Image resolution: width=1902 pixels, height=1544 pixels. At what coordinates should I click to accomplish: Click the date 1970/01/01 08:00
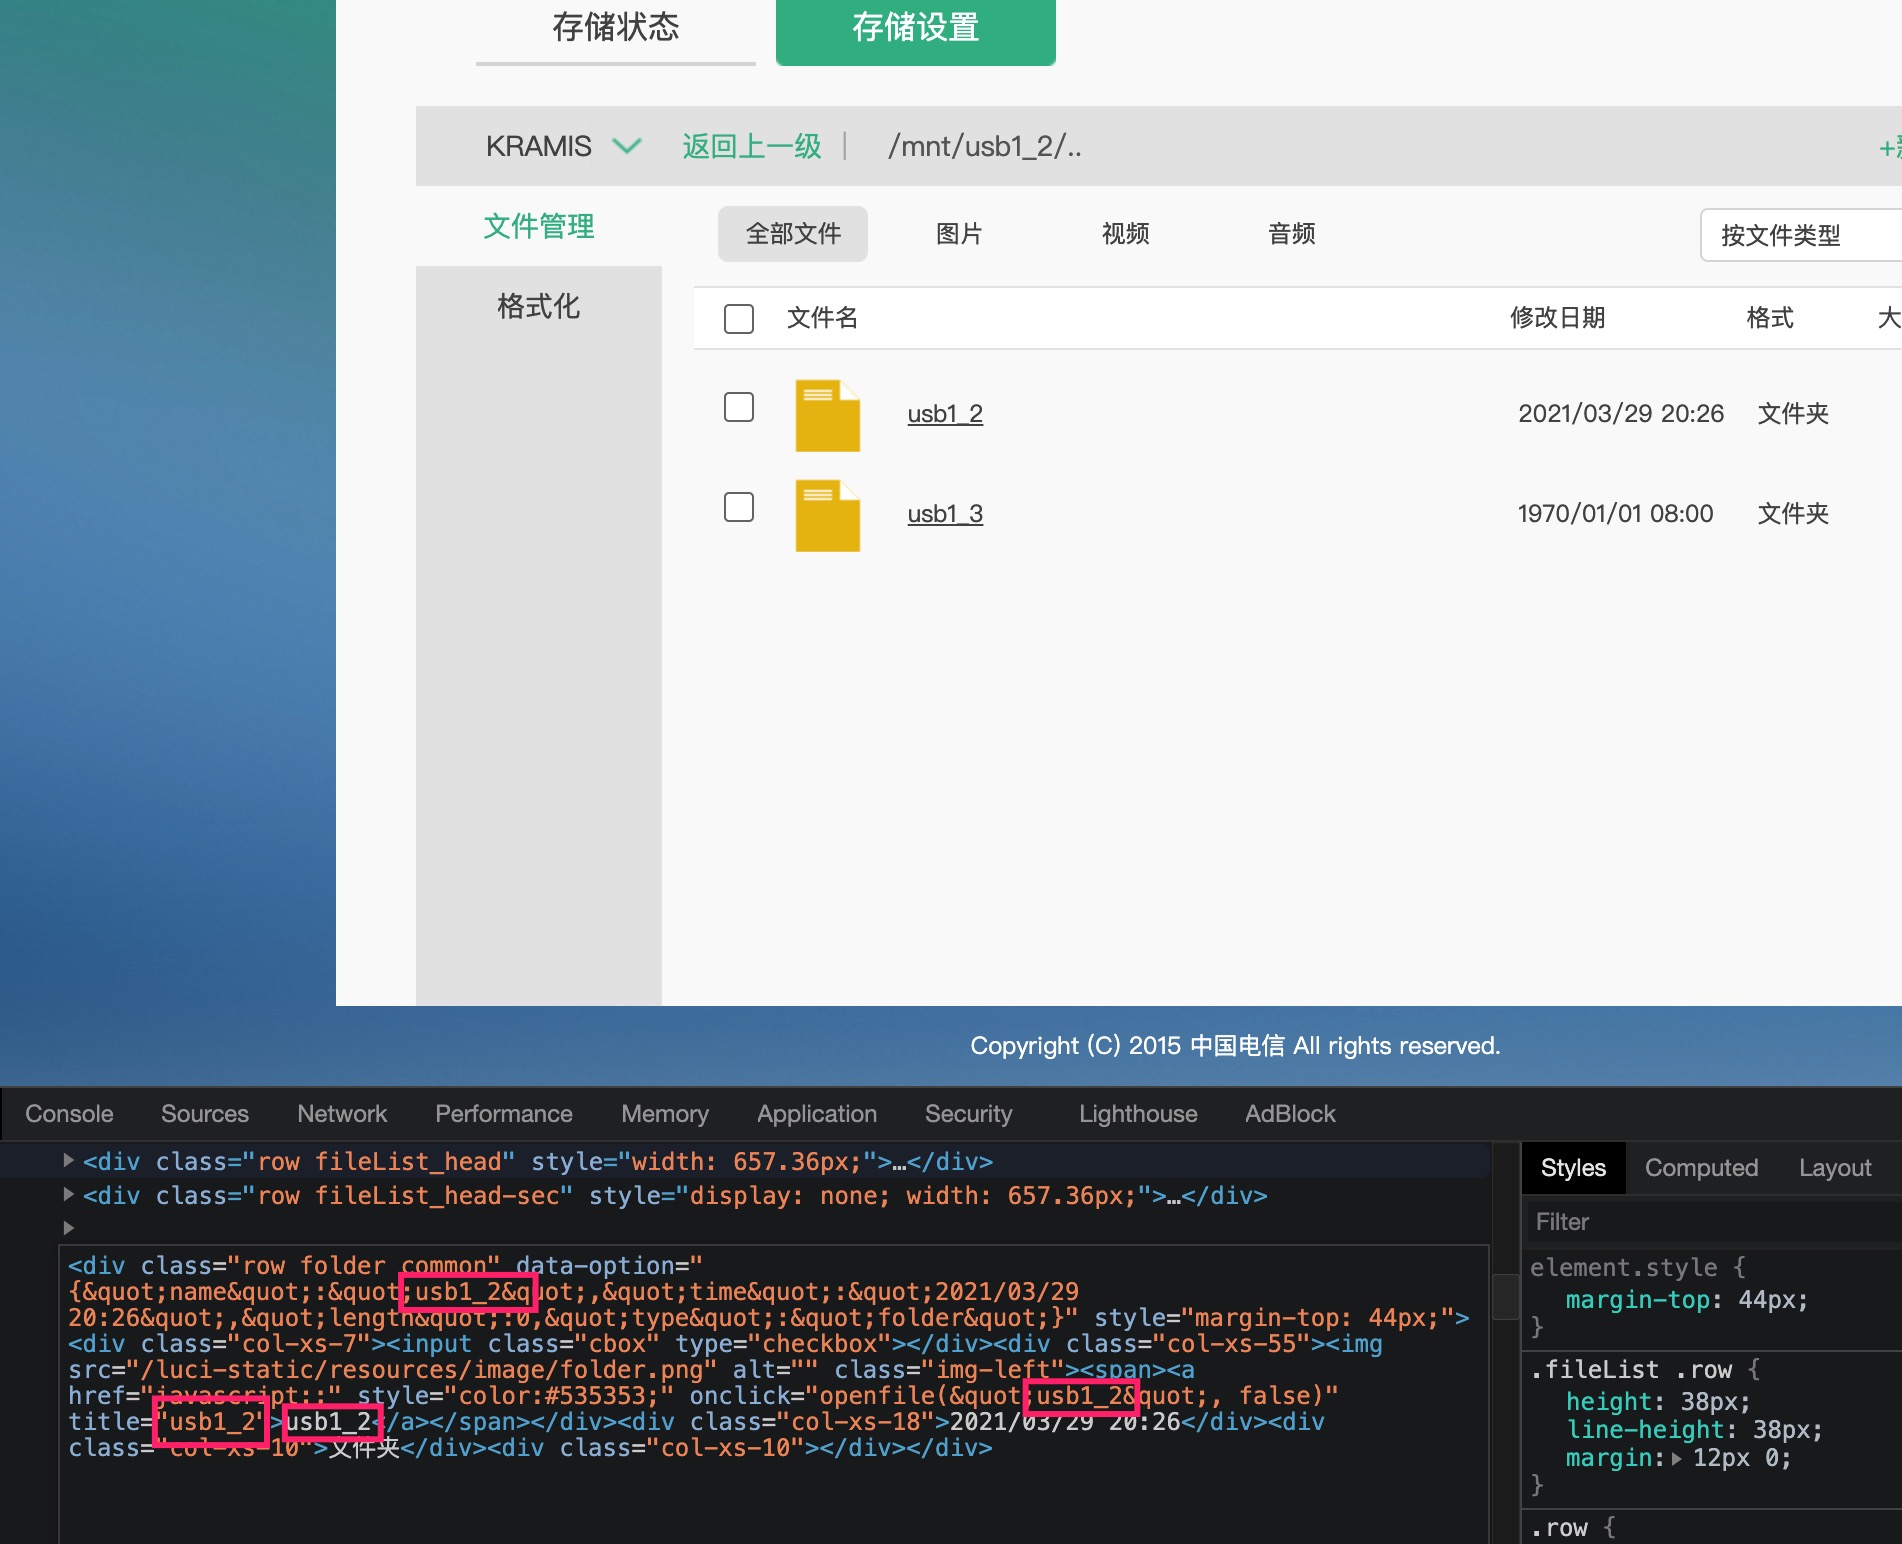pos(1615,514)
